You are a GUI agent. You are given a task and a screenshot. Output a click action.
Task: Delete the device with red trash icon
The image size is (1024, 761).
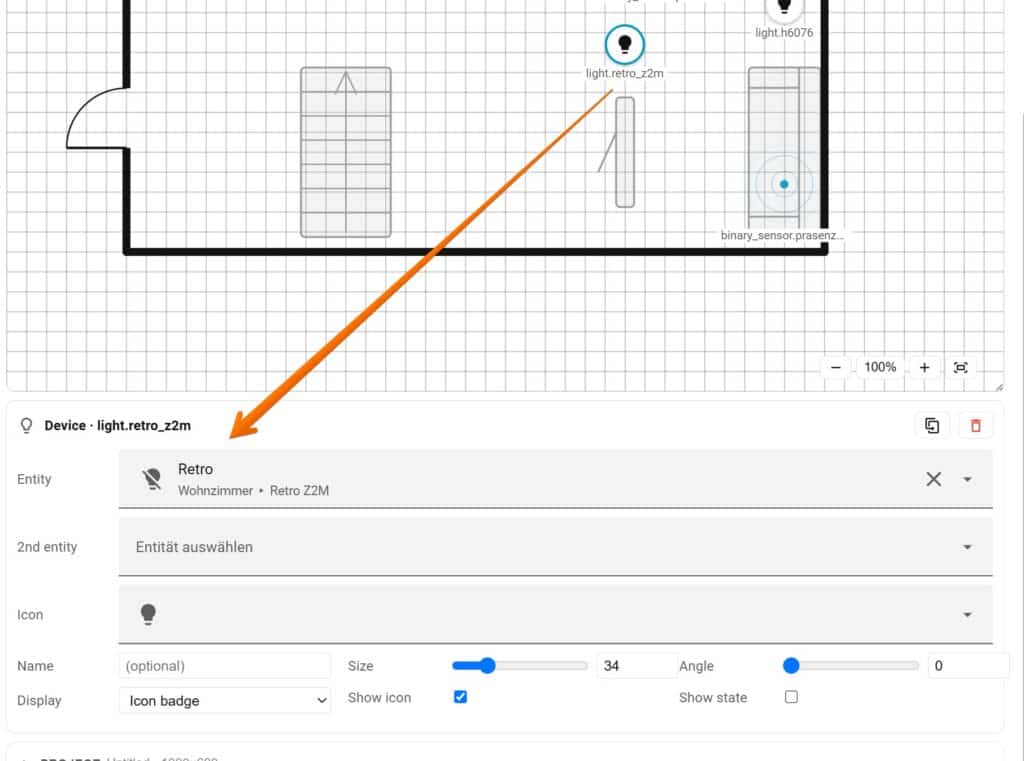click(x=976, y=425)
